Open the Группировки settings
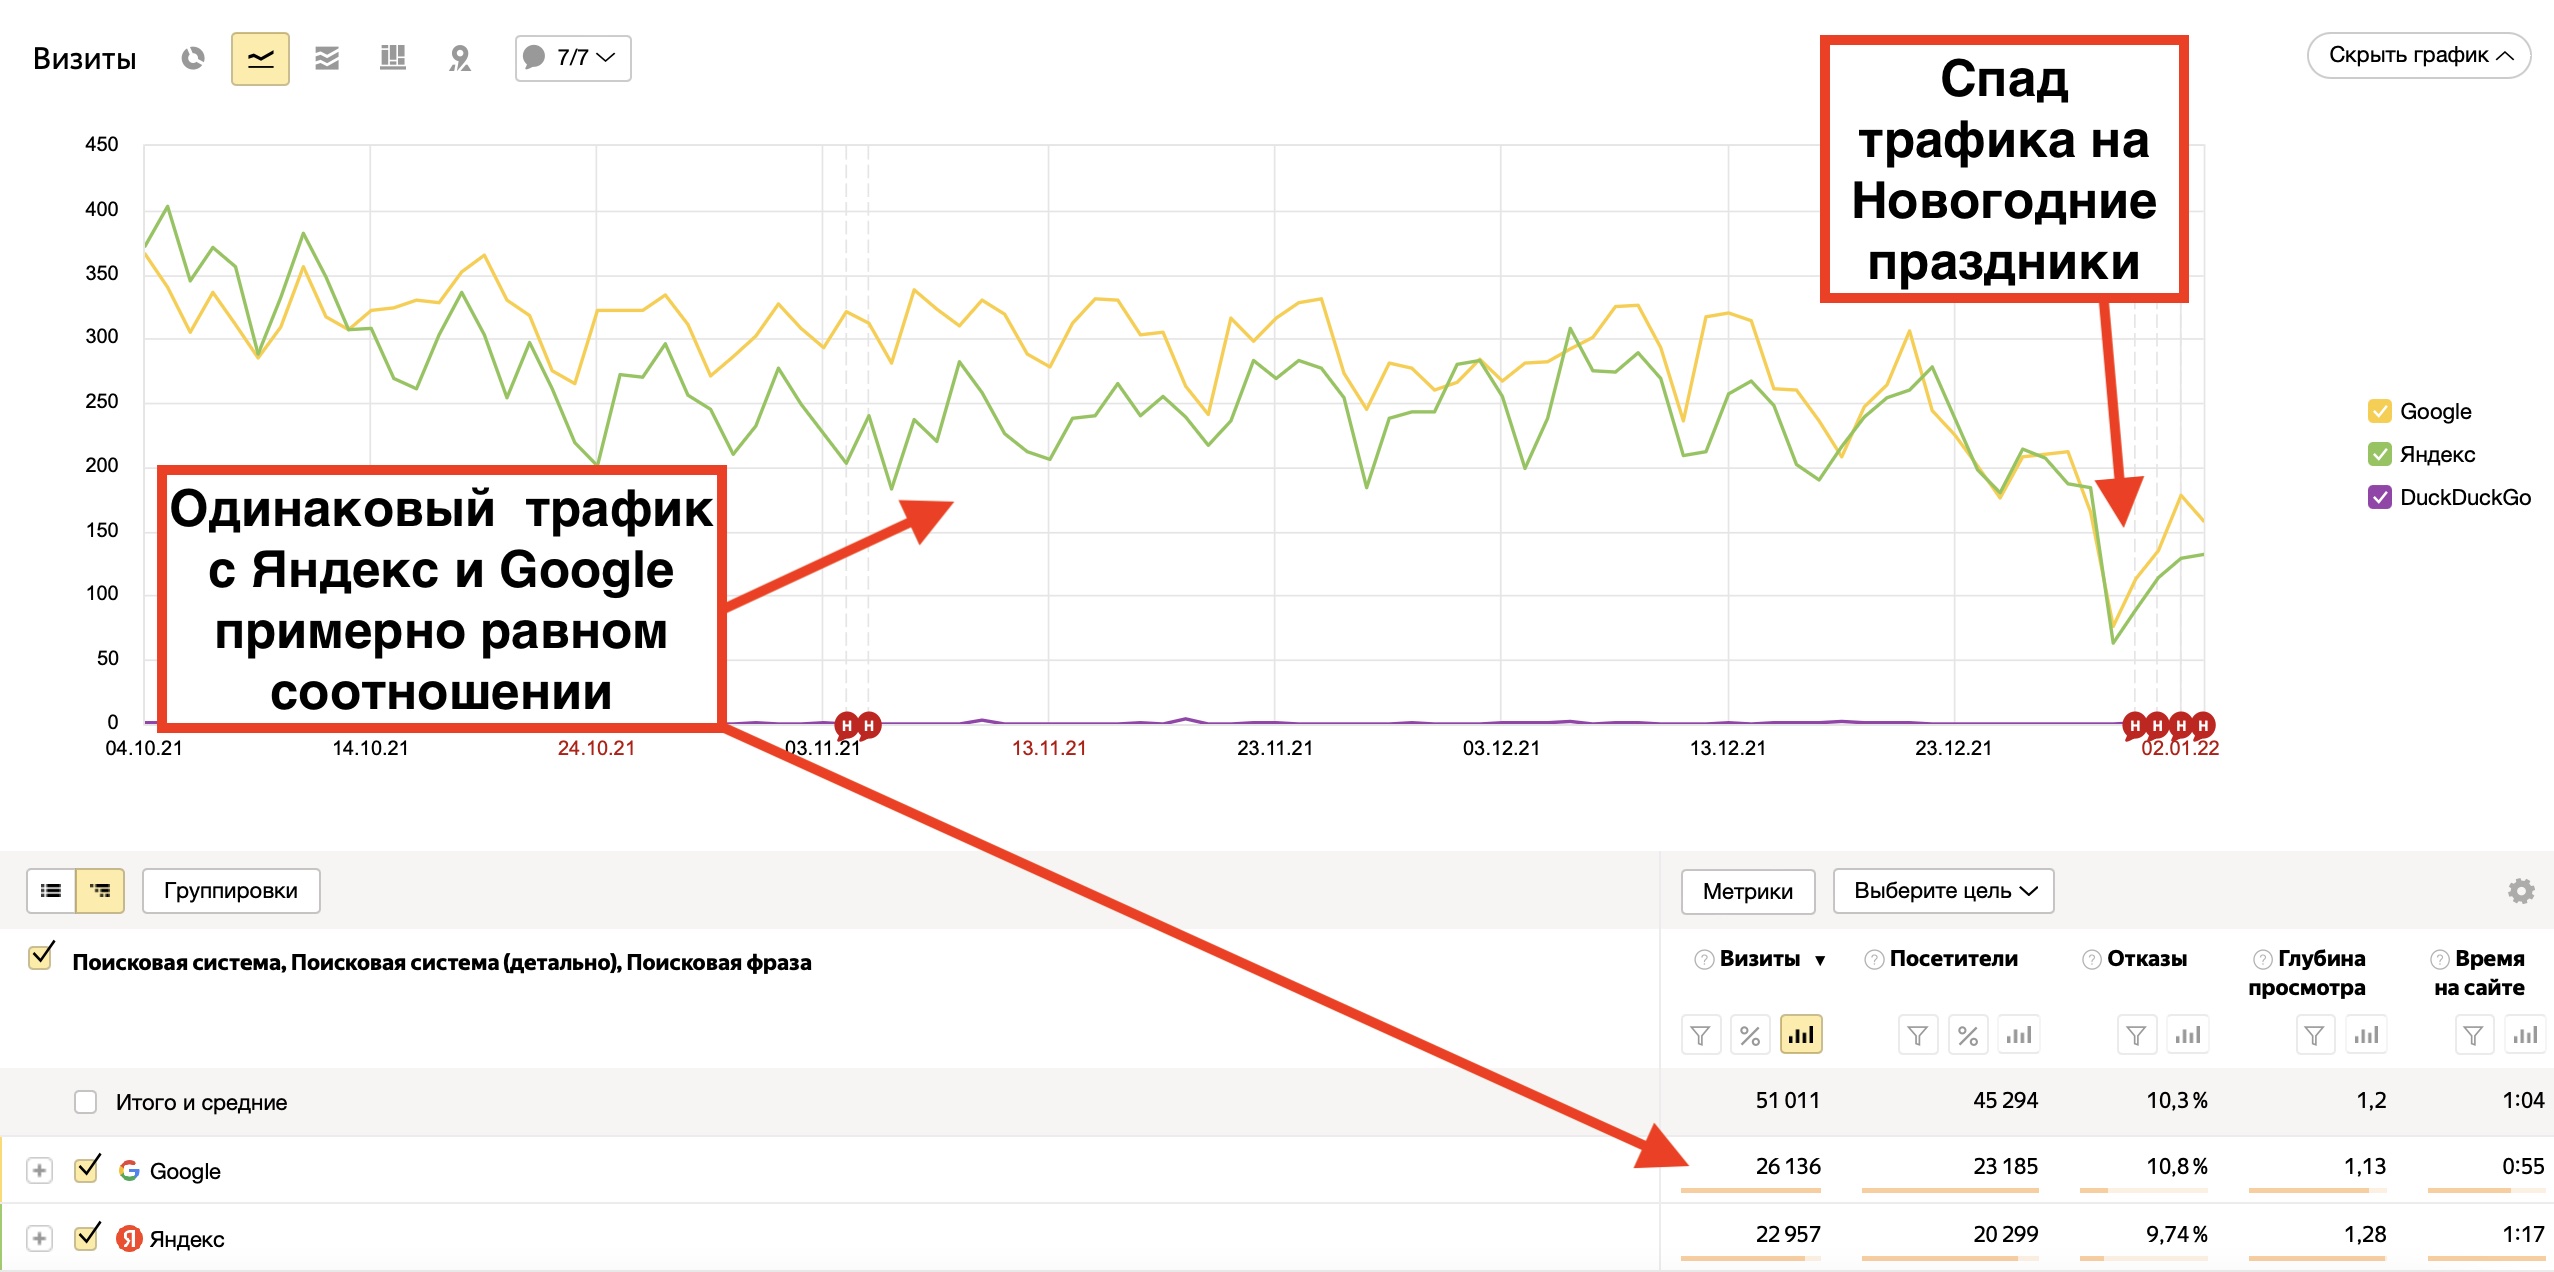This screenshot has width=2554, height=1272. 231,890
